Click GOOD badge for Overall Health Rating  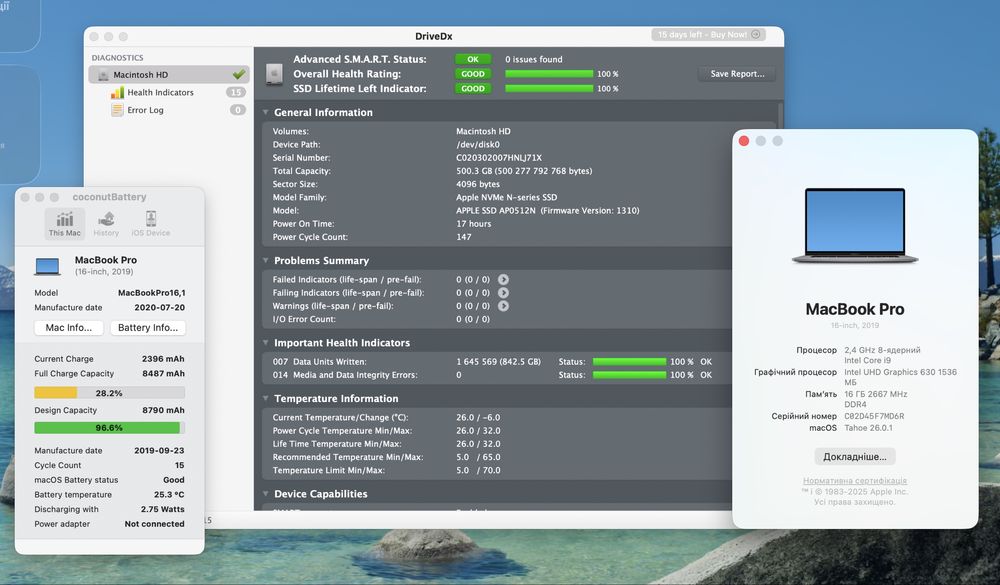tap(473, 74)
